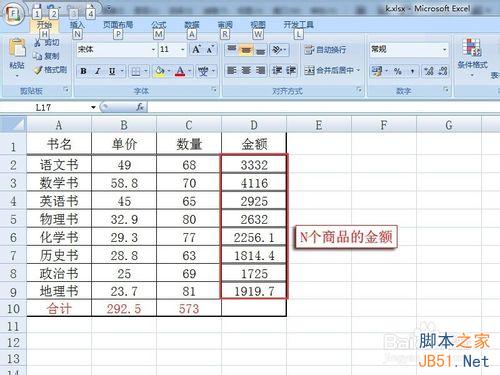Apply the yellow fill color bucket

(x=160, y=71)
